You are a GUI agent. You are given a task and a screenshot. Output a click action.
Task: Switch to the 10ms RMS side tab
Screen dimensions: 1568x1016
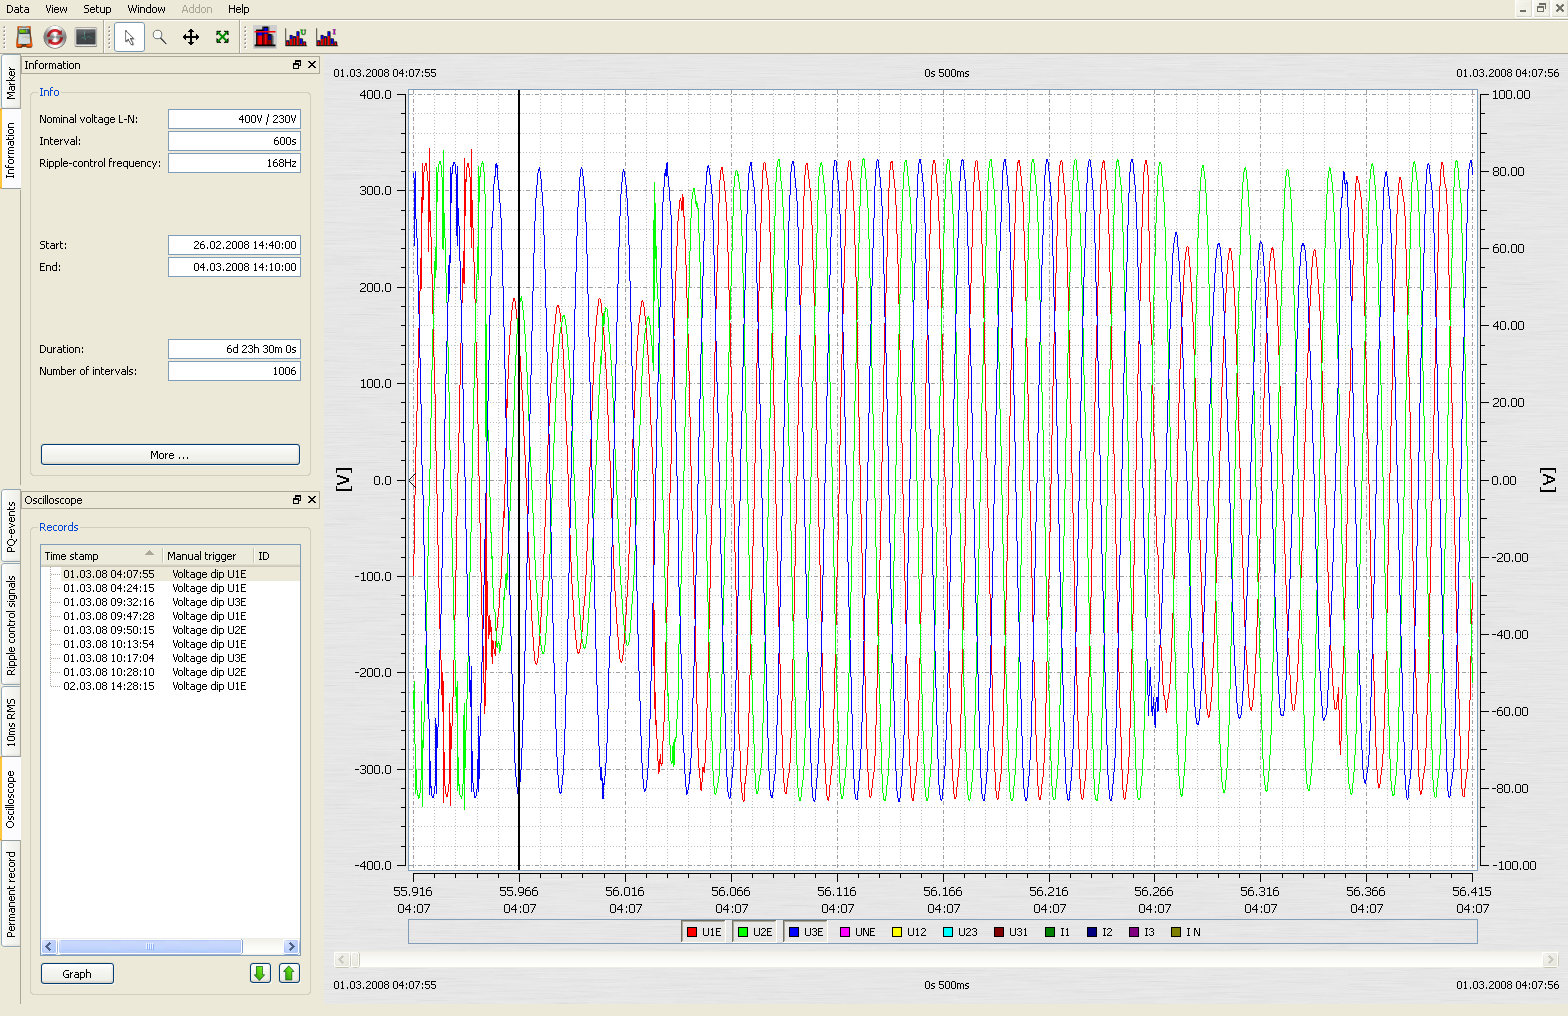[x=10, y=722]
